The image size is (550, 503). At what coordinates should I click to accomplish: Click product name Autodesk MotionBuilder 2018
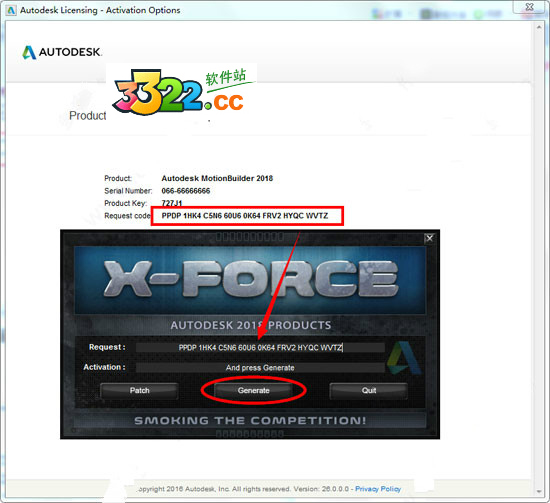click(x=217, y=178)
